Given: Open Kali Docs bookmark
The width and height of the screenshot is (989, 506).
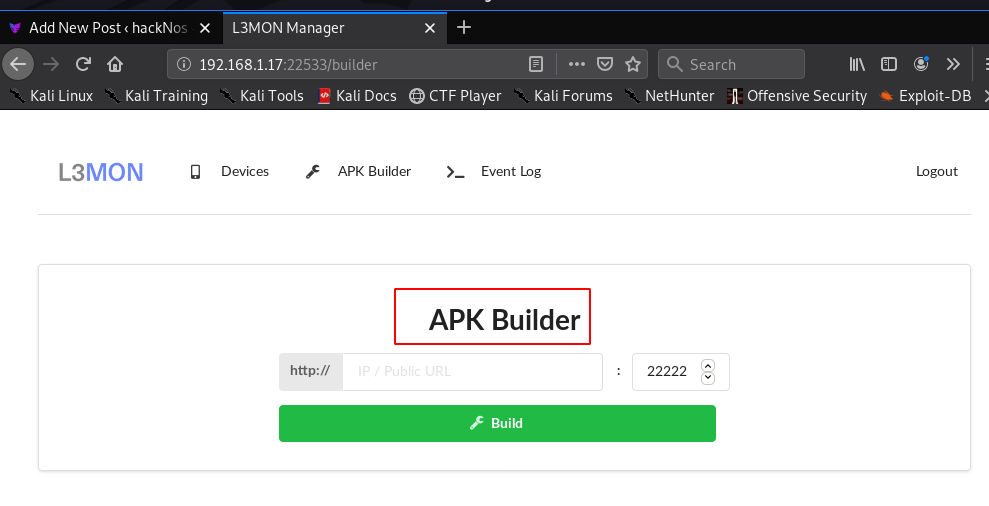Looking at the screenshot, I should (357, 96).
